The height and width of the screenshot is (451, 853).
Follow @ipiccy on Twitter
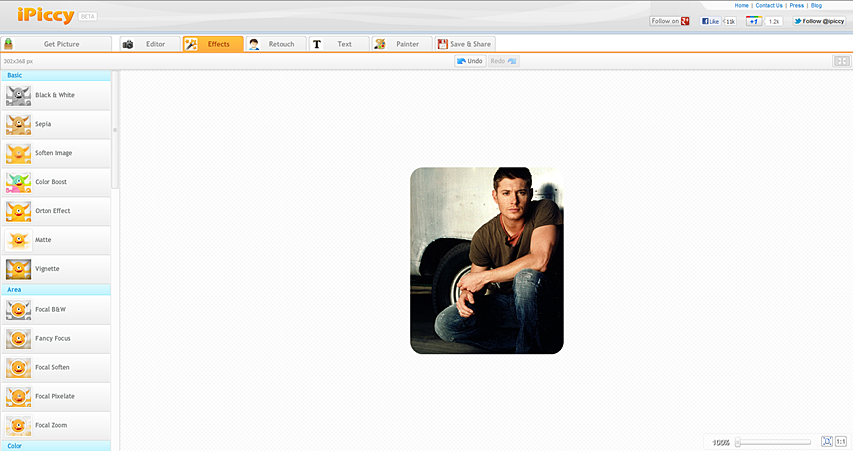[819, 21]
